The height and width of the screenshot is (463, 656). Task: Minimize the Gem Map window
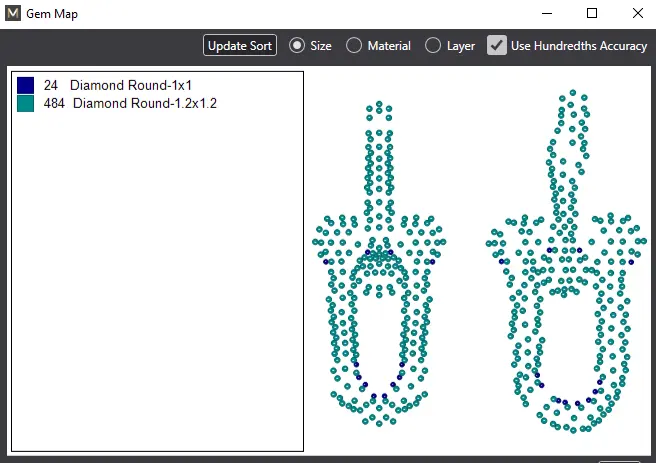pyautogui.click(x=546, y=14)
